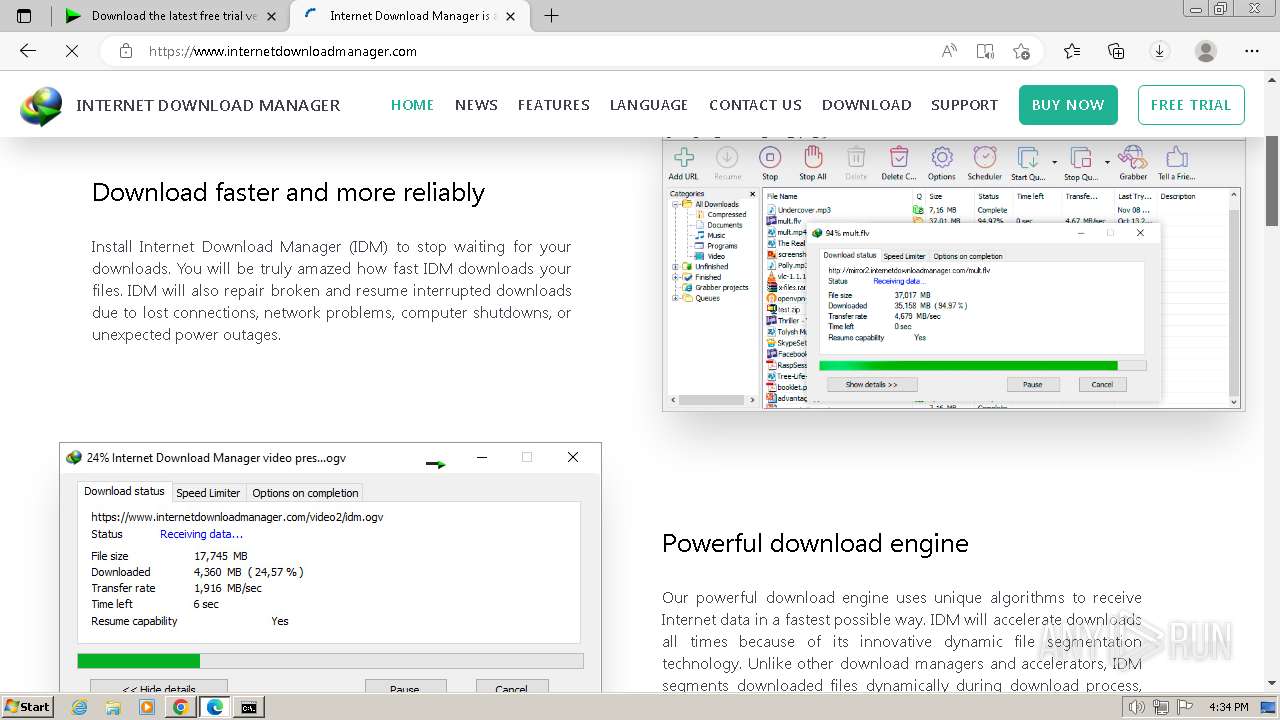The height and width of the screenshot is (720, 1280).
Task: Launch Internet Explorer from the taskbar
Action: tap(79, 707)
